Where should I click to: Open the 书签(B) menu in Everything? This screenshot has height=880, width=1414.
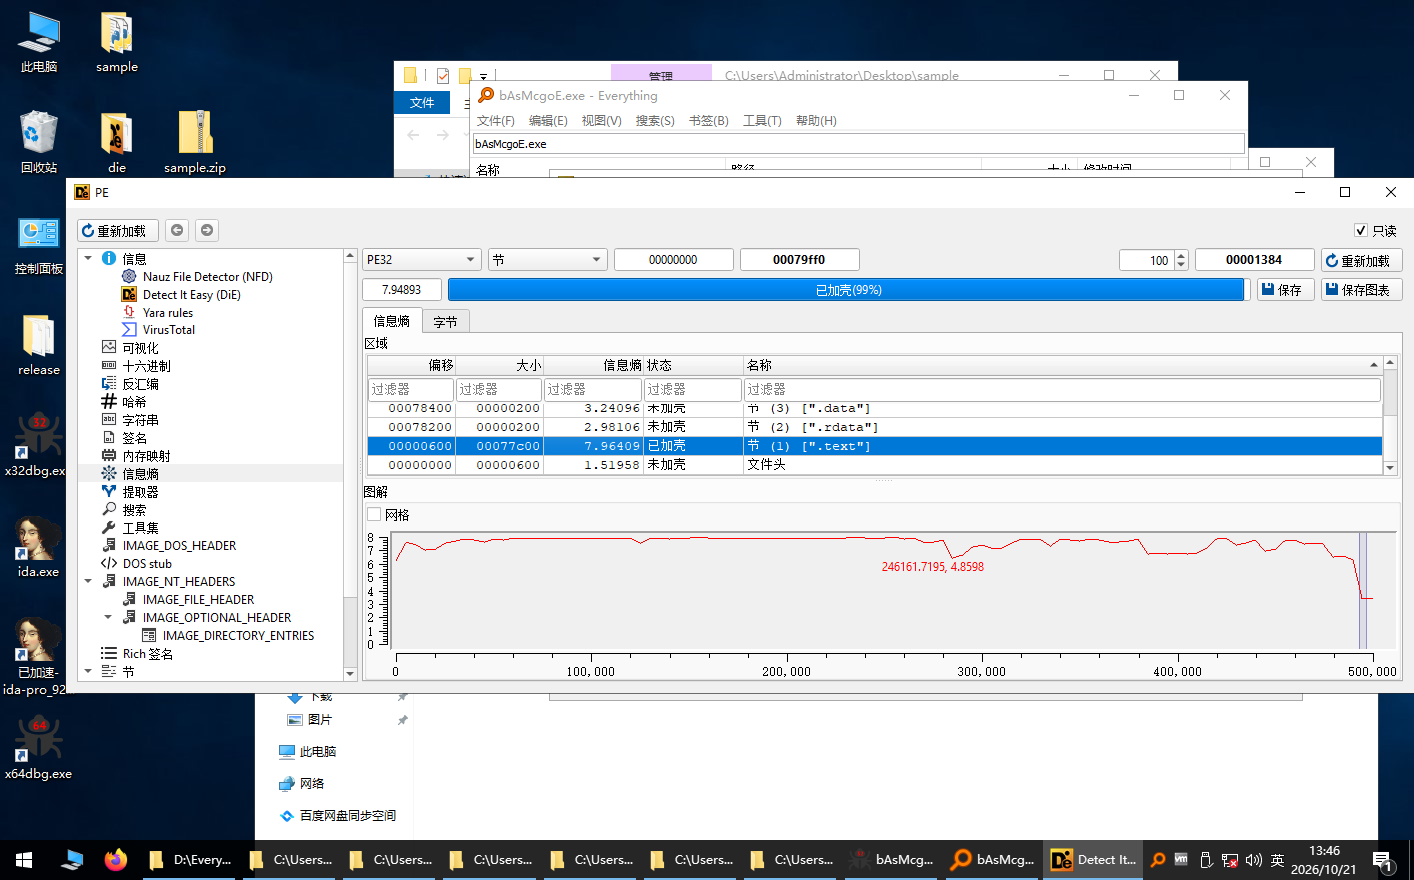(709, 121)
